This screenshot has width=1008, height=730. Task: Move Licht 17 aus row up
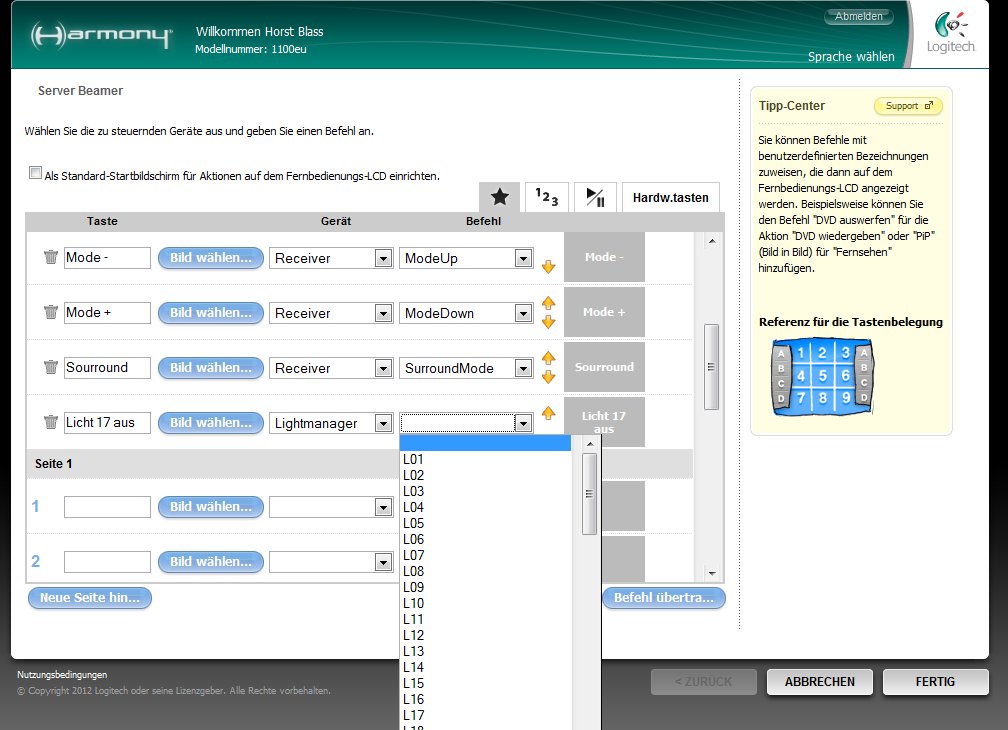[x=548, y=413]
